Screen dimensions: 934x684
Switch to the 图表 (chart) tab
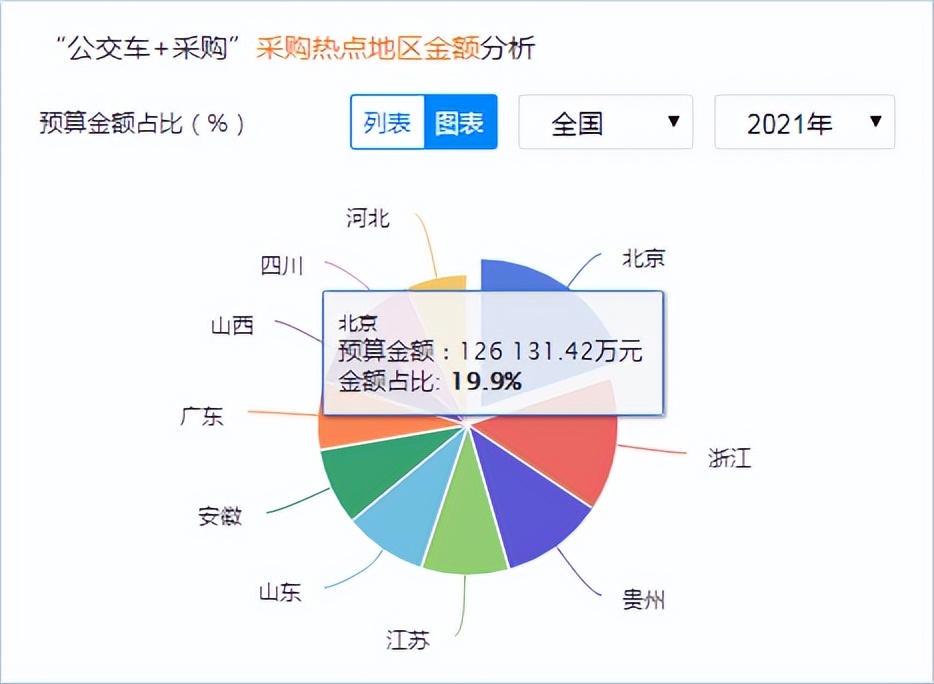pyautogui.click(x=458, y=121)
